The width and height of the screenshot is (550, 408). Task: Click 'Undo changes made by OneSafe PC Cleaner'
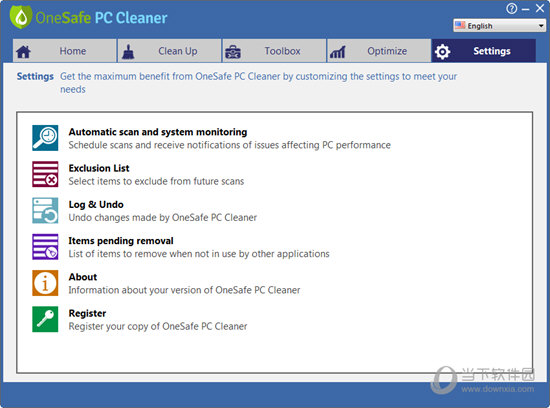tap(163, 218)
